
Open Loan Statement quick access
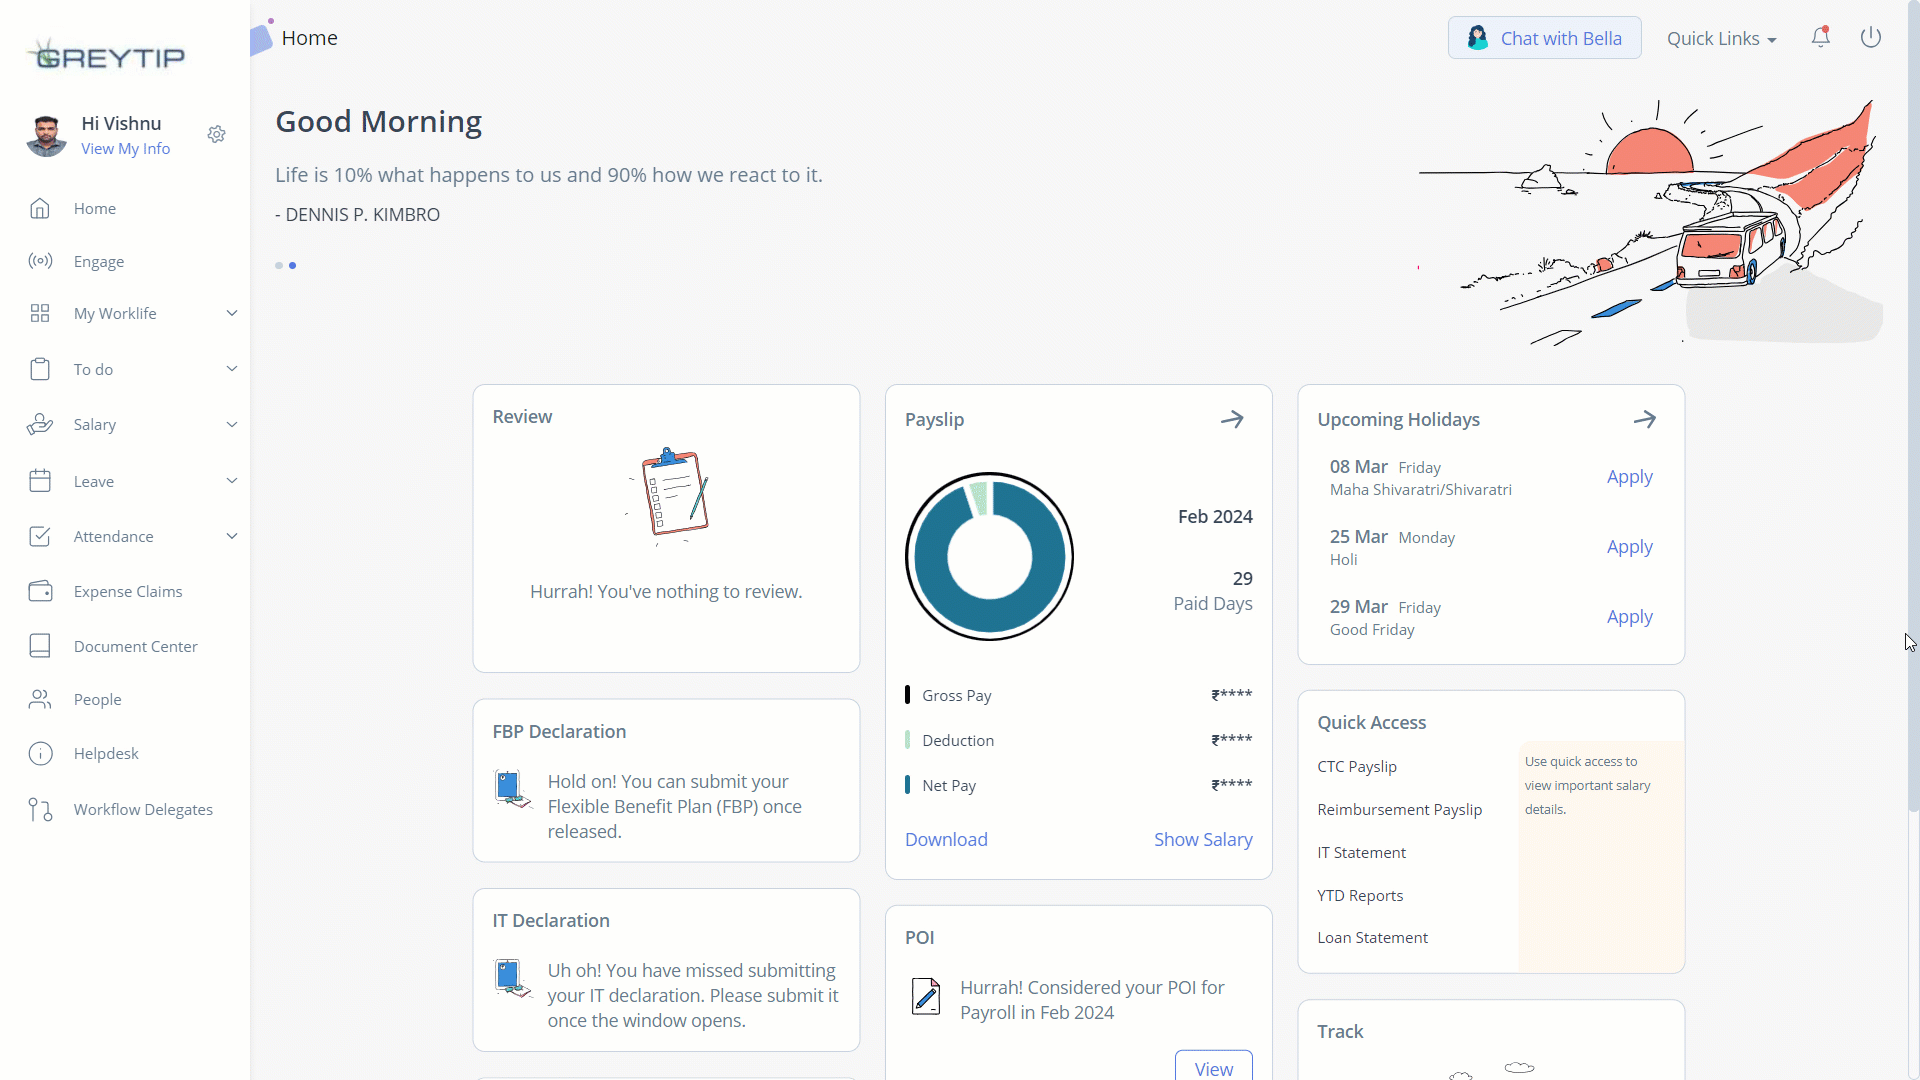click(x=1373, y=937)
